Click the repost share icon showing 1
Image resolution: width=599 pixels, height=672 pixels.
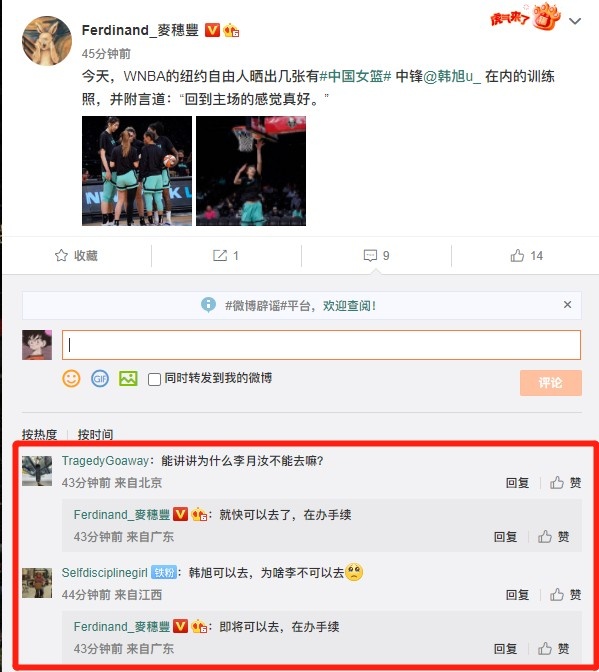coord(220,255)
